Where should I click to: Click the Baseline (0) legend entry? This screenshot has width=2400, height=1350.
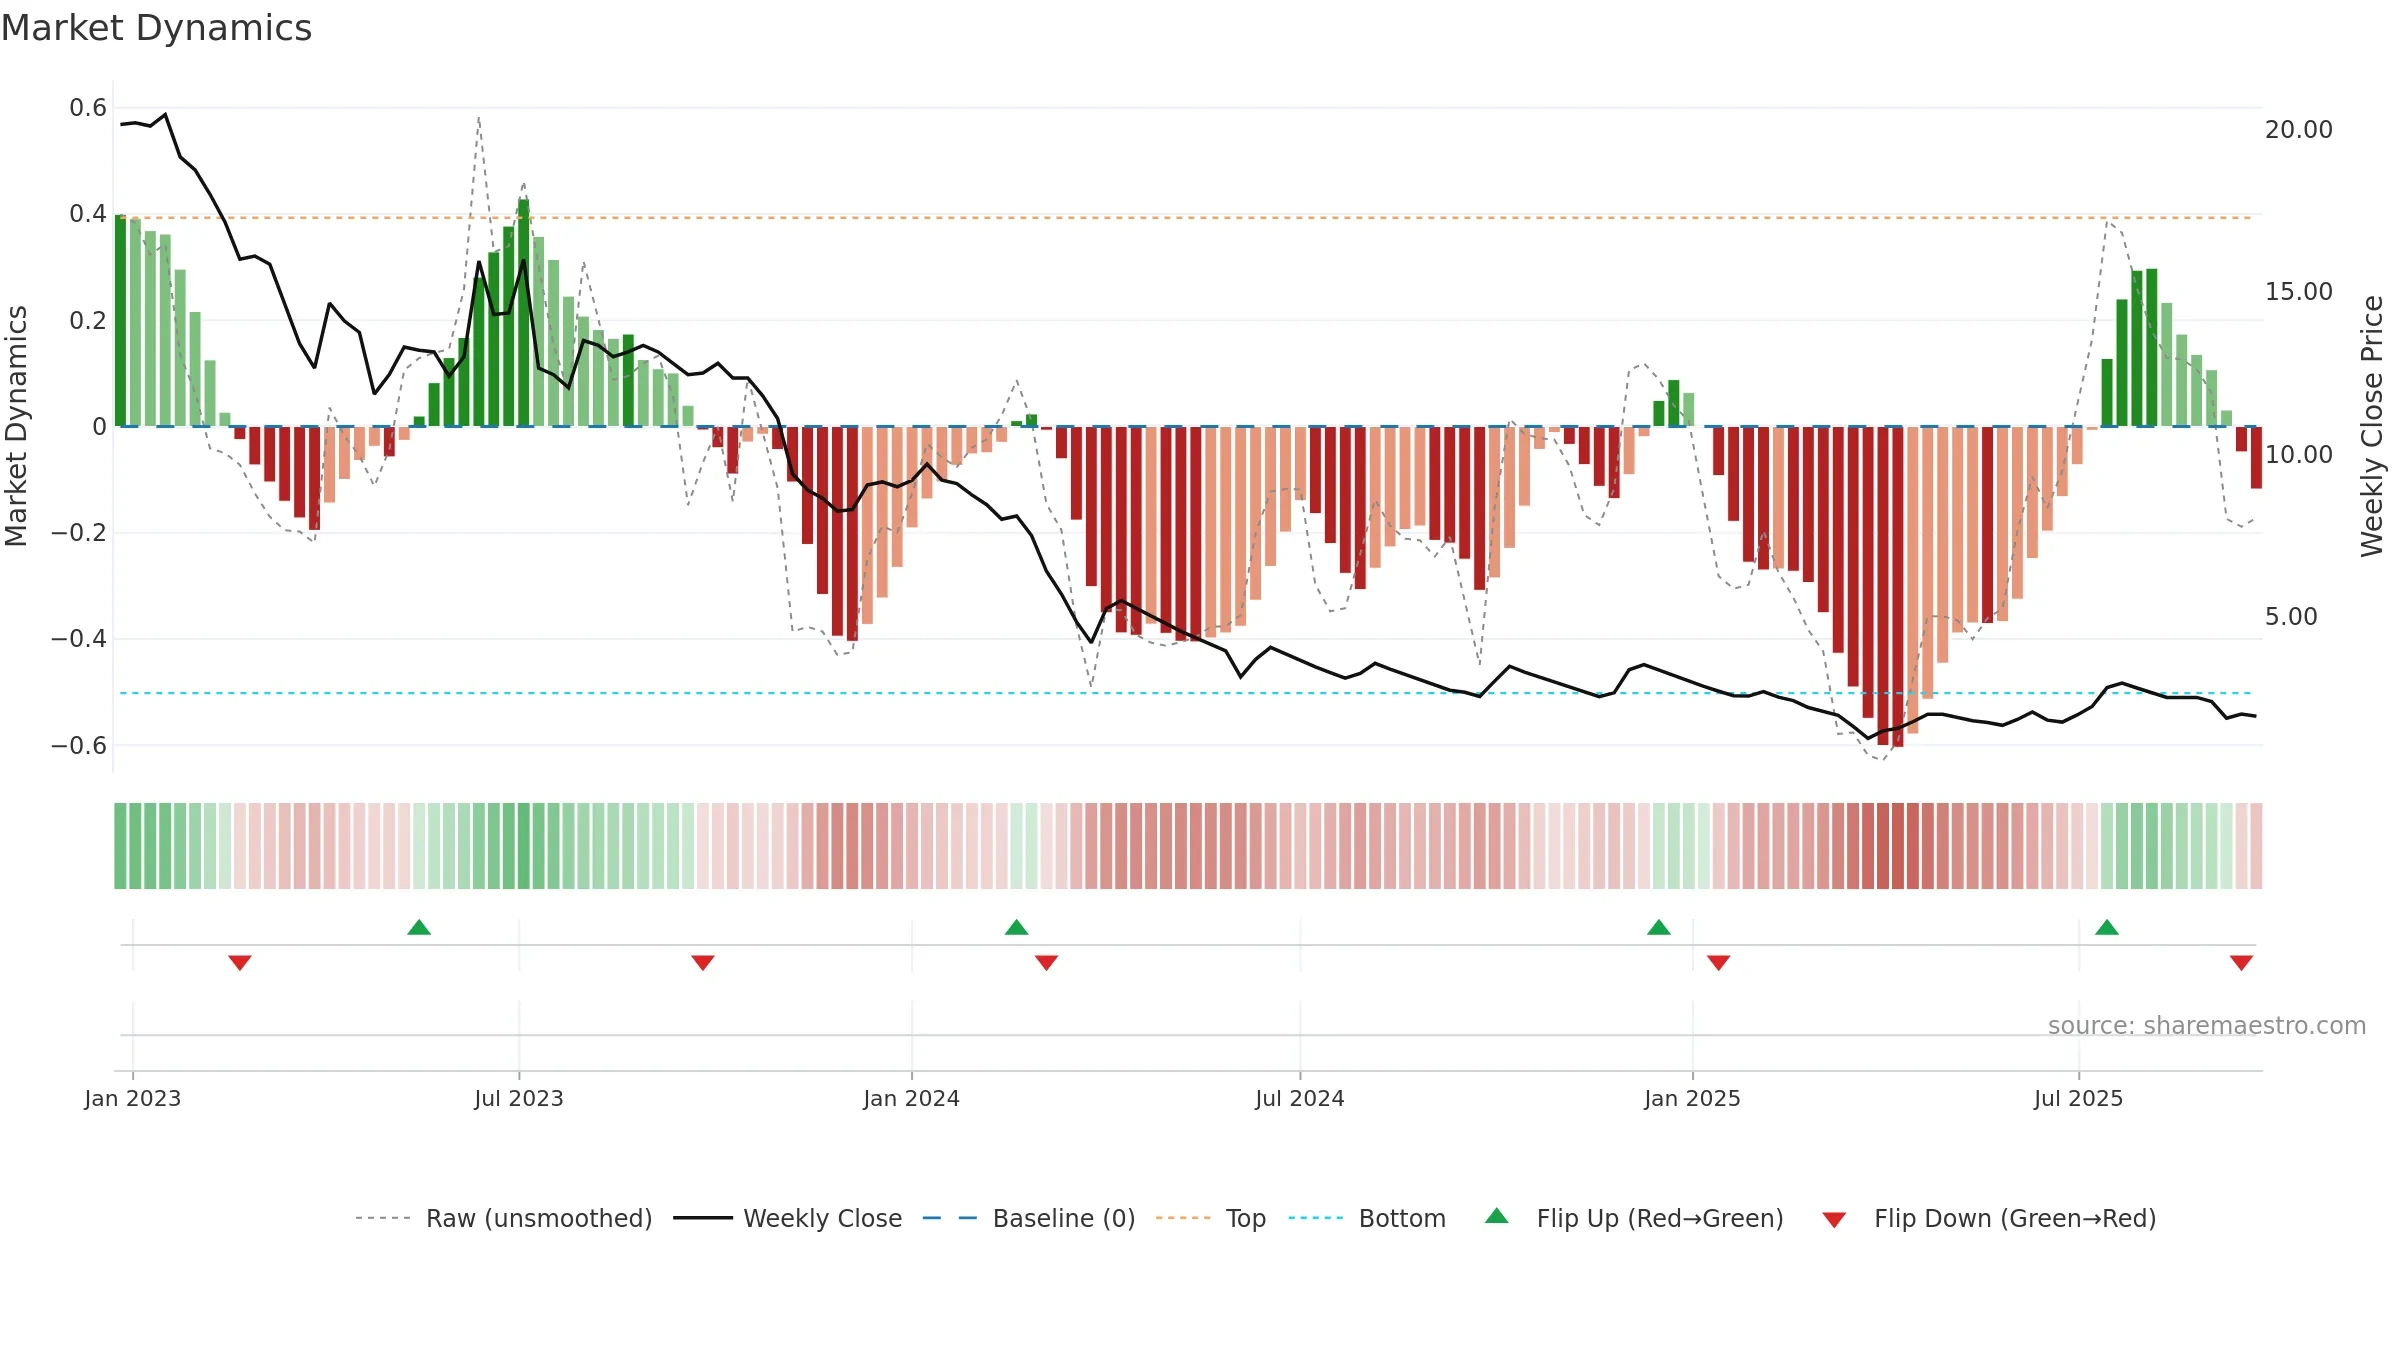(1028, 1218)
